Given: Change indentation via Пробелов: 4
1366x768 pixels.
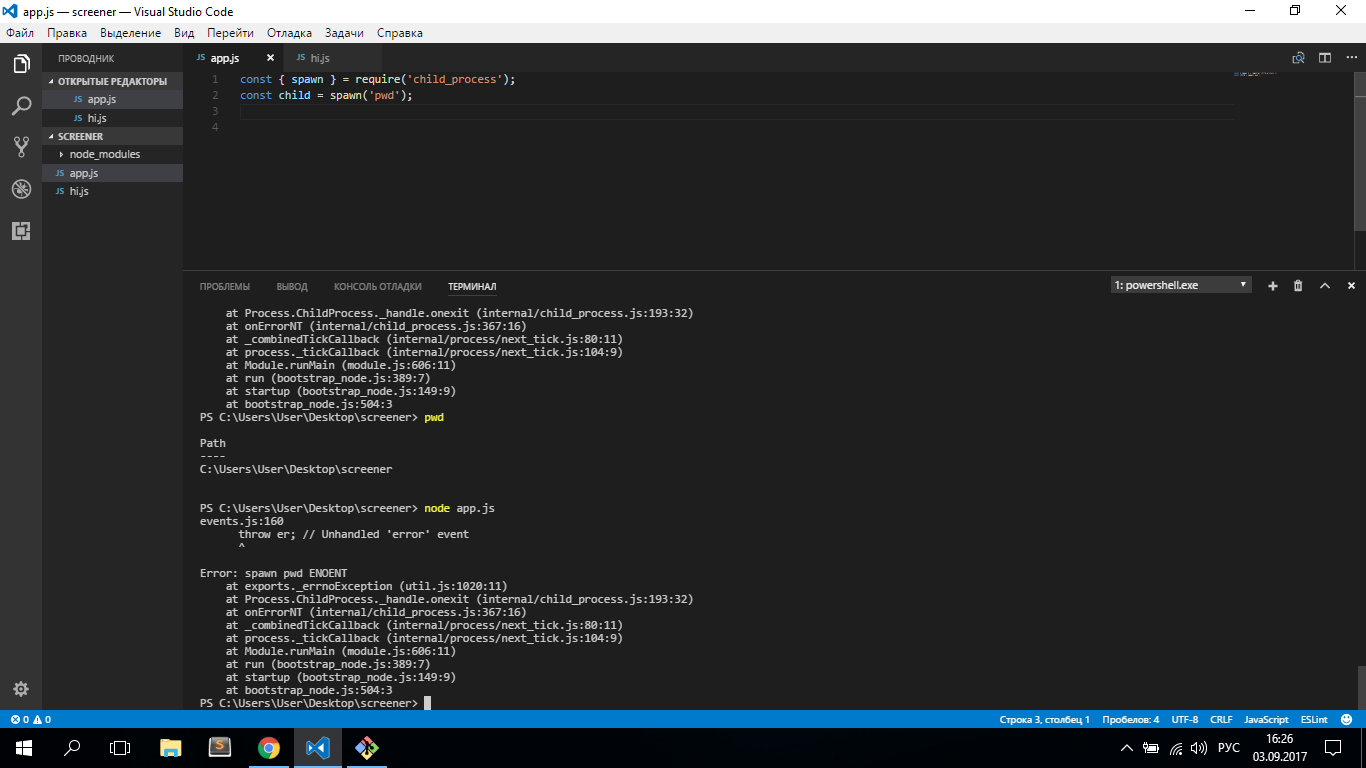Looking at the screenshot, I should (1130, 719).
